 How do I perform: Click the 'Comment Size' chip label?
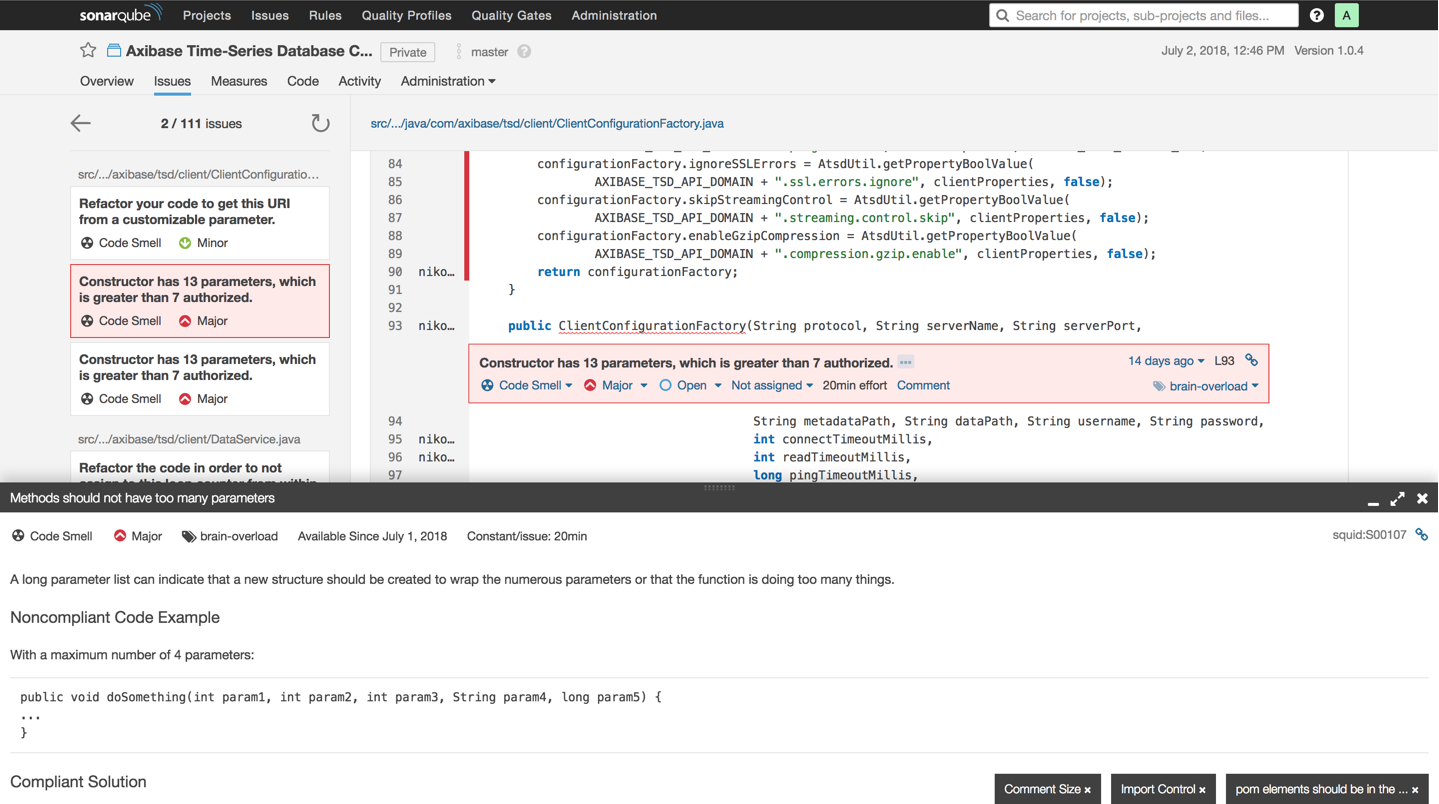1042,789
